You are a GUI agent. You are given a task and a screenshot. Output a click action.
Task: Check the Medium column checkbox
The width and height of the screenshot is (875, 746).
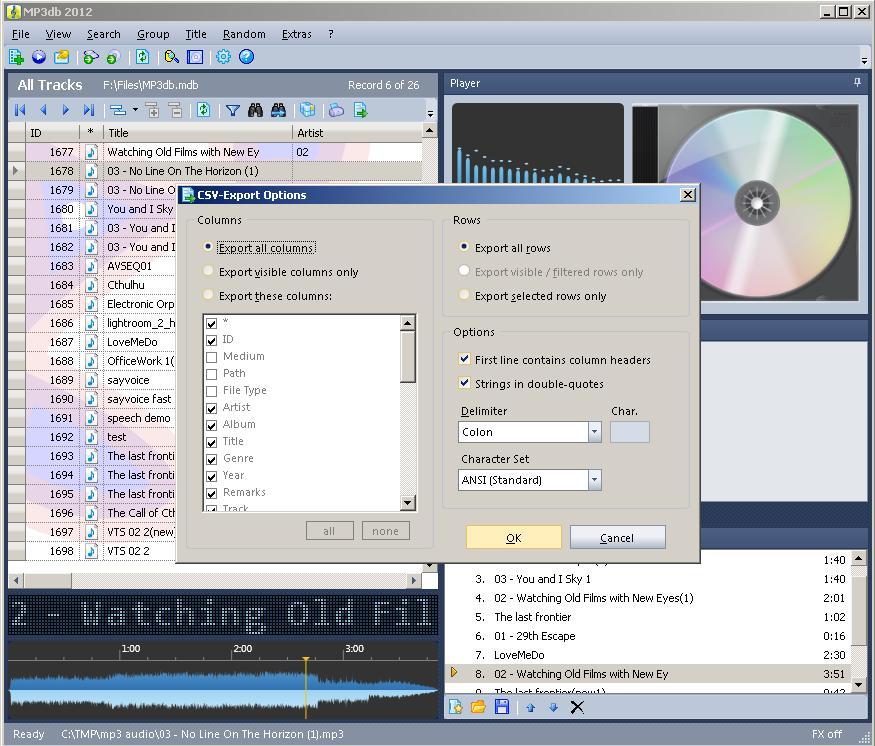coord(211,357)
